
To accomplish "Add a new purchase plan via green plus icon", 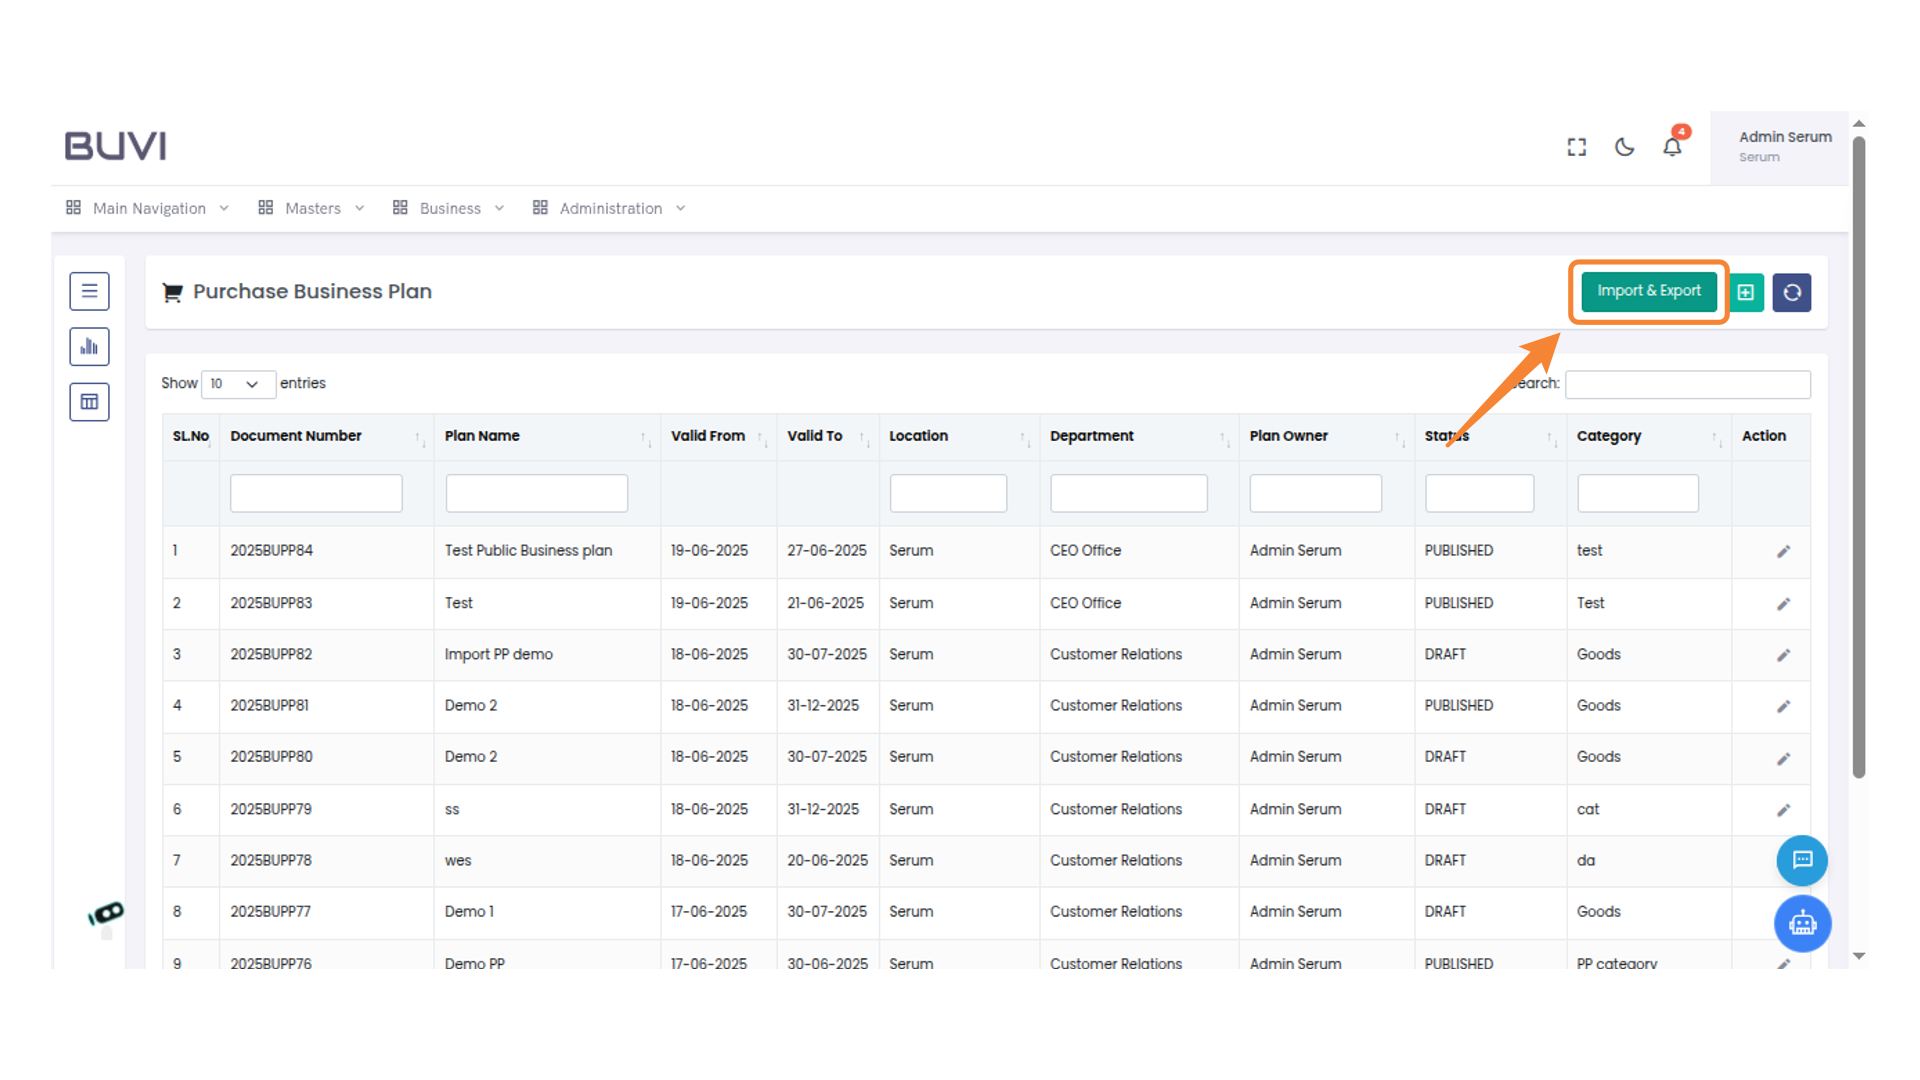I will coord(1746,292).
